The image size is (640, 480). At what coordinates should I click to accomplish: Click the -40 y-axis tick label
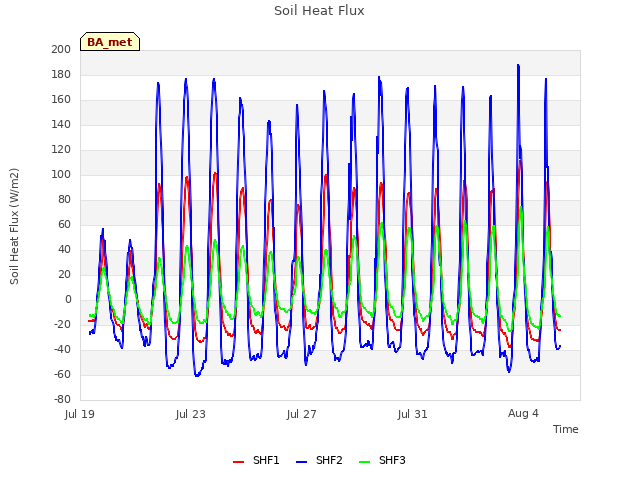click(x=62, y=349)
